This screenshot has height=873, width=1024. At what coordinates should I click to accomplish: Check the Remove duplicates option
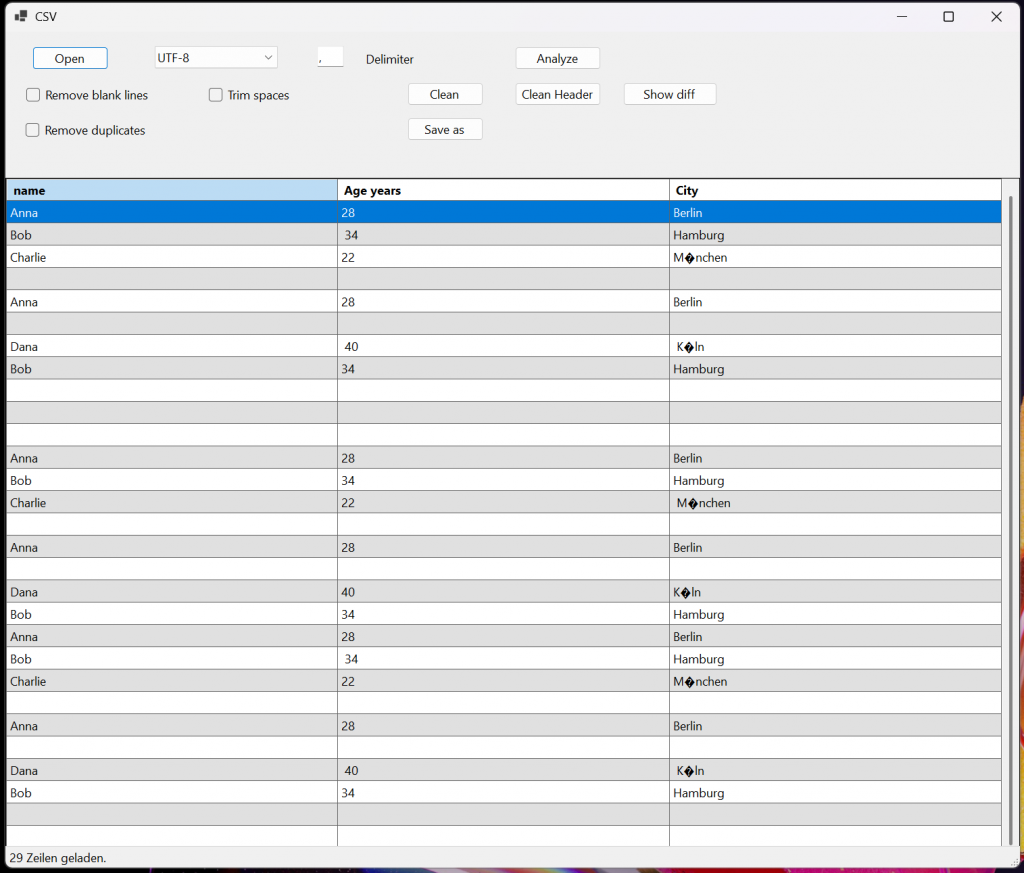[33, 130]
